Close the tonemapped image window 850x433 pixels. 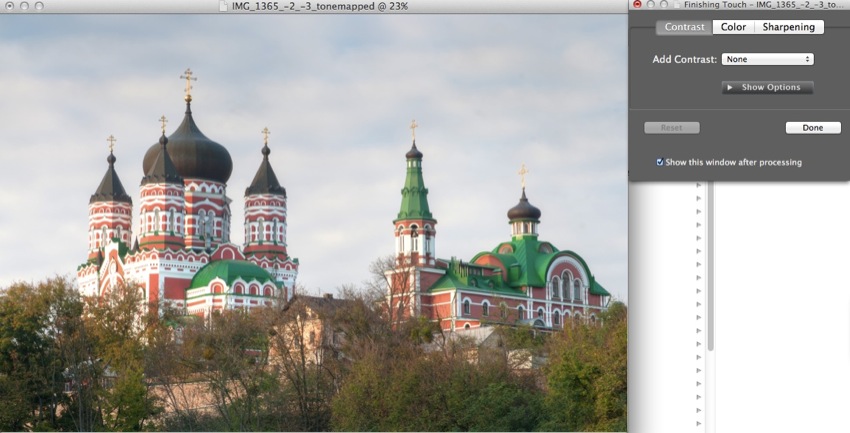click(10, 6)
